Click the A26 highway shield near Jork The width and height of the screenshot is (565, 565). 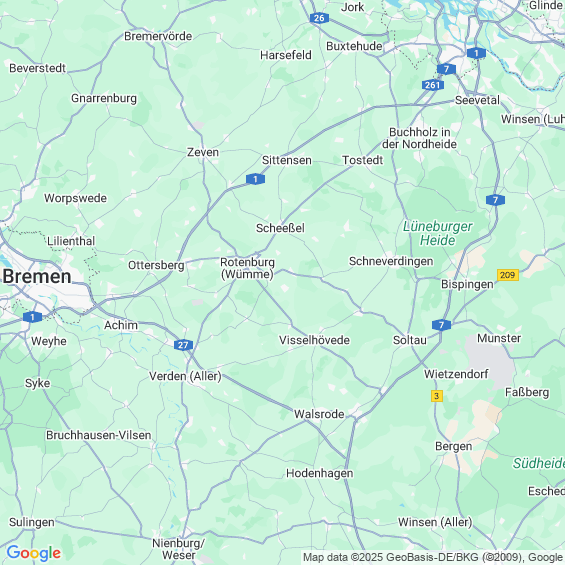coord(319,18)
